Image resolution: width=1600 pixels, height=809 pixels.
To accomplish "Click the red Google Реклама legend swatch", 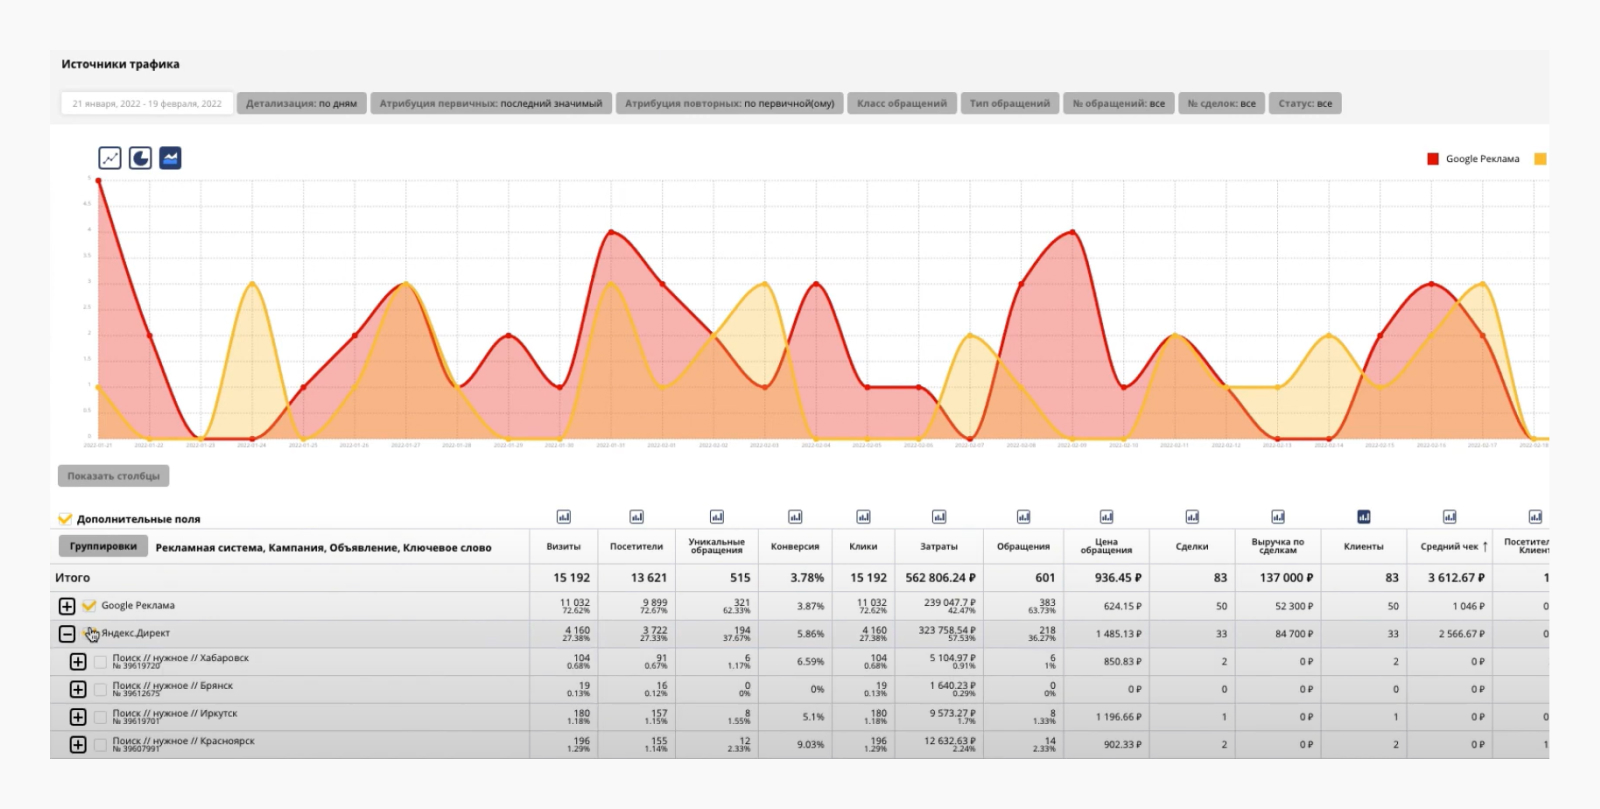I will pyautogui.click(x=1433, y=159).
